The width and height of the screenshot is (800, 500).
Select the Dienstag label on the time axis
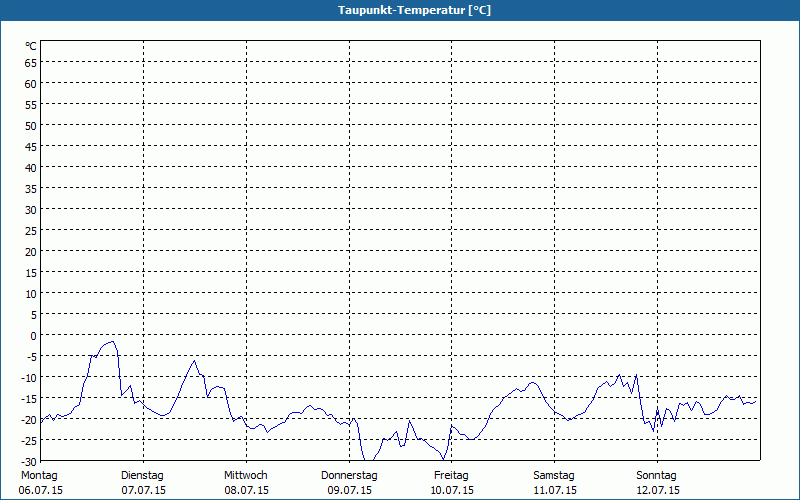(x=142, y=475)
